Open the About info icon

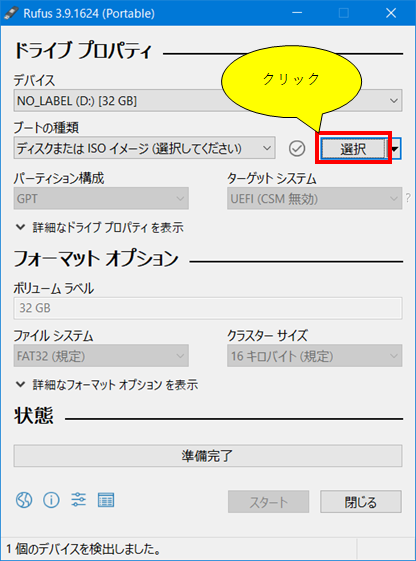[51, 499]
